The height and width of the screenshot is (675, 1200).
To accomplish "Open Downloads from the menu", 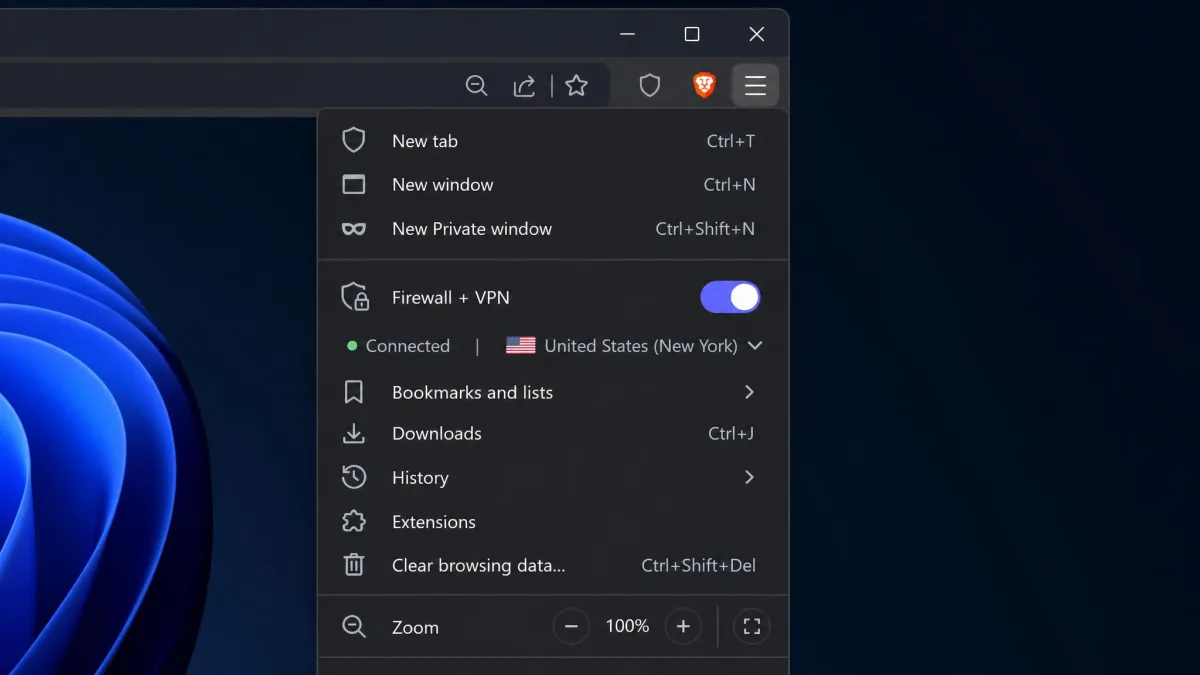I will tap(553, 433).
